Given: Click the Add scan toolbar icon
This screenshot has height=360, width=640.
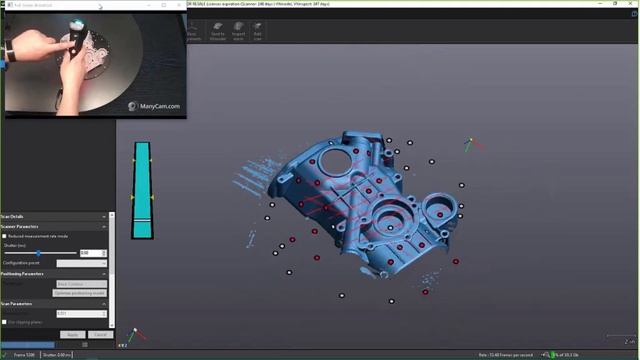Looking at the screenshot, I should pyautogui.click(x=258, y=31).
